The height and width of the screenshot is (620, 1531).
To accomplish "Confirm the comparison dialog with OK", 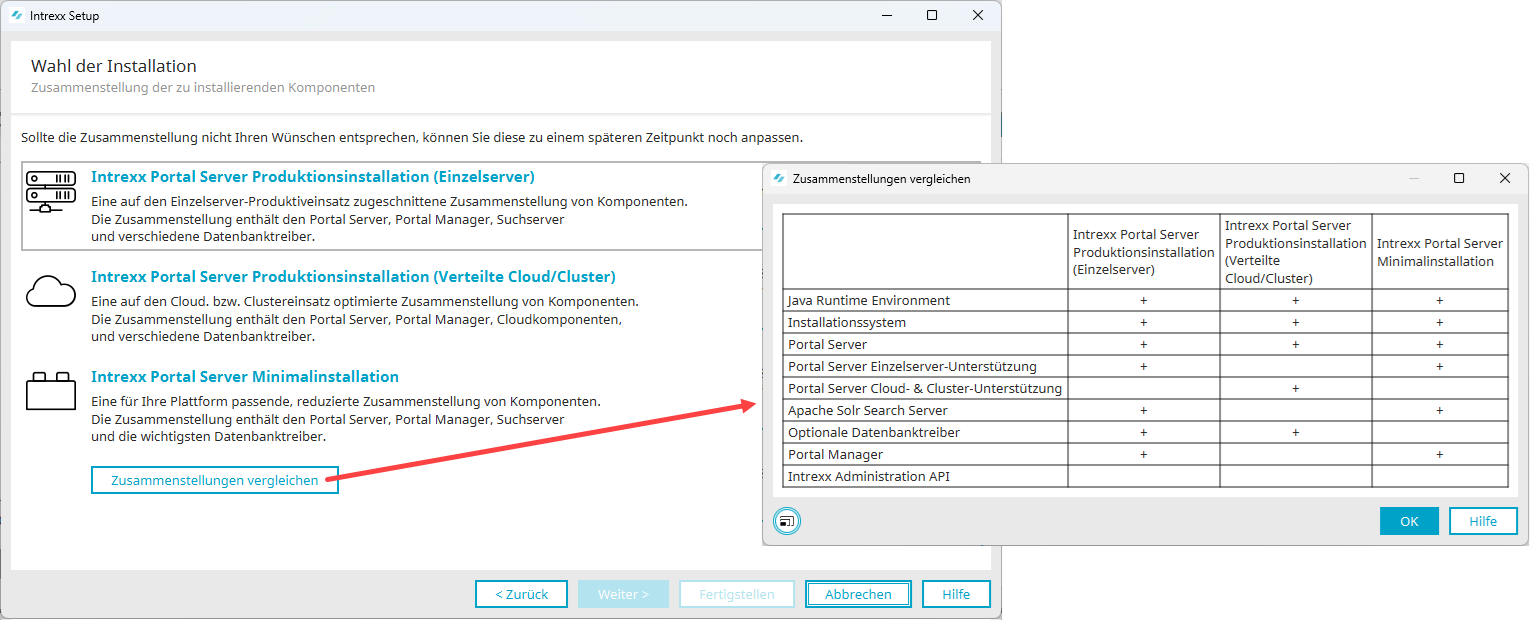I will (x=1409, y=521).
